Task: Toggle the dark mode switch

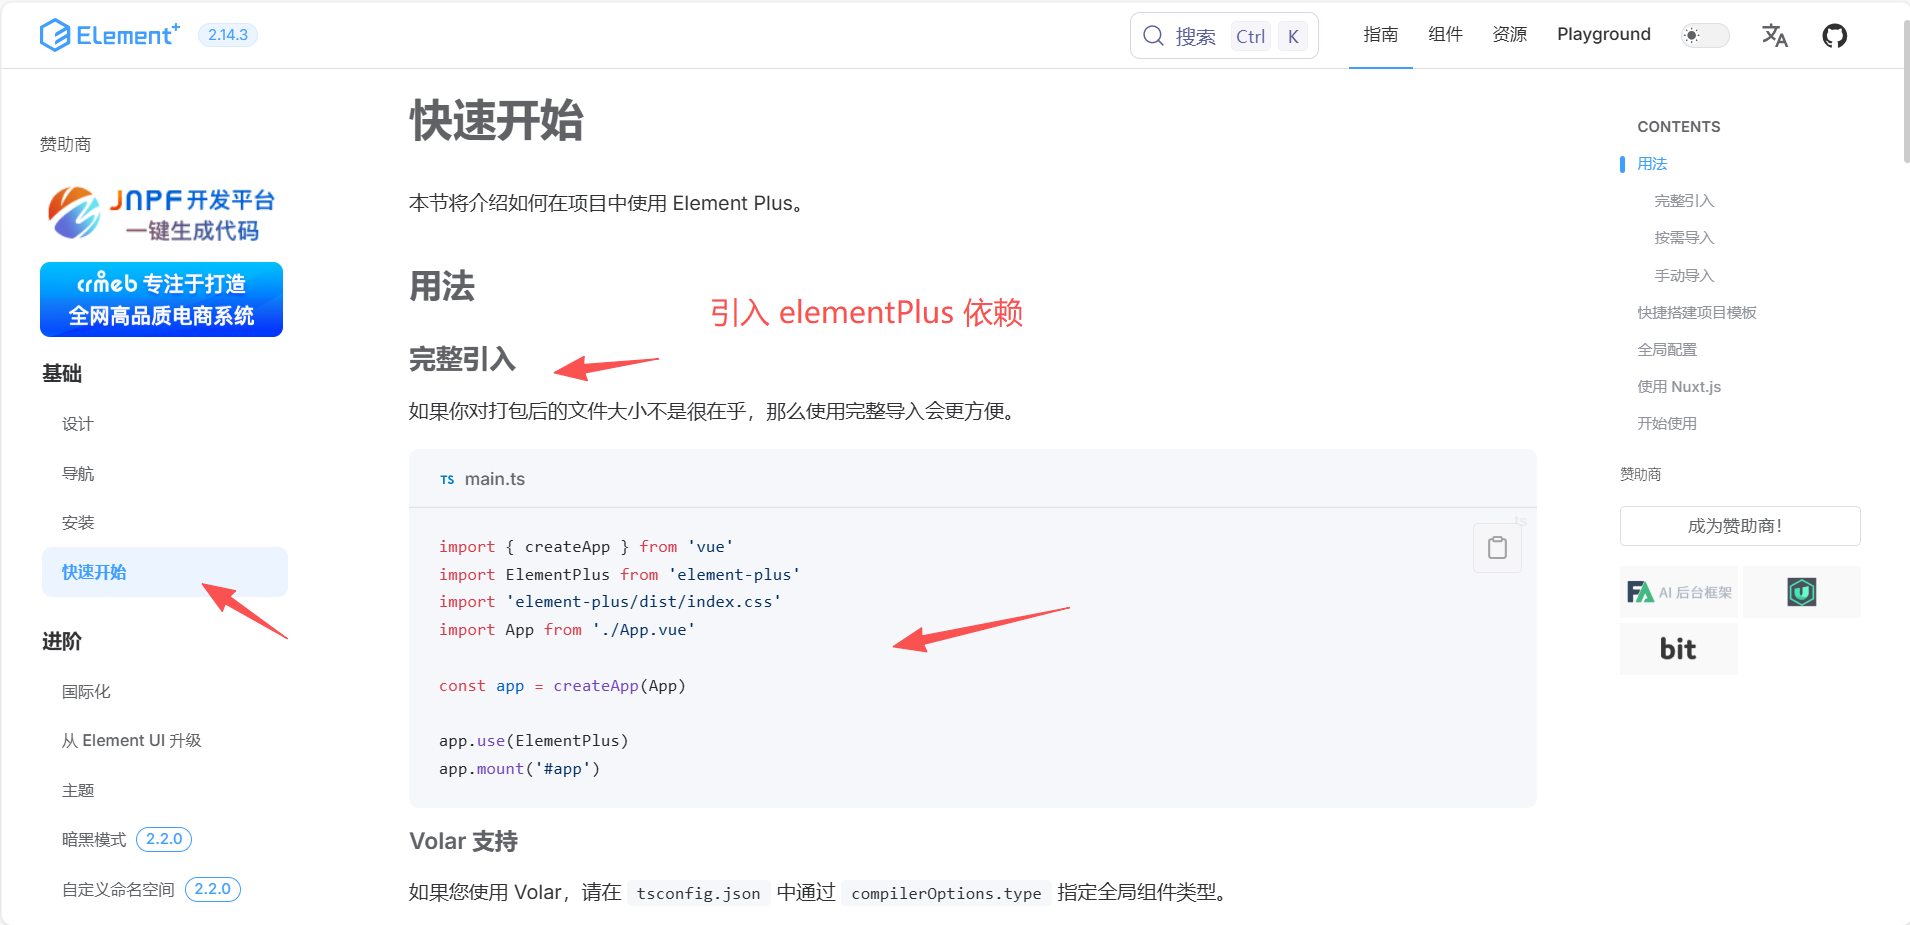Action: point(1705,35)
